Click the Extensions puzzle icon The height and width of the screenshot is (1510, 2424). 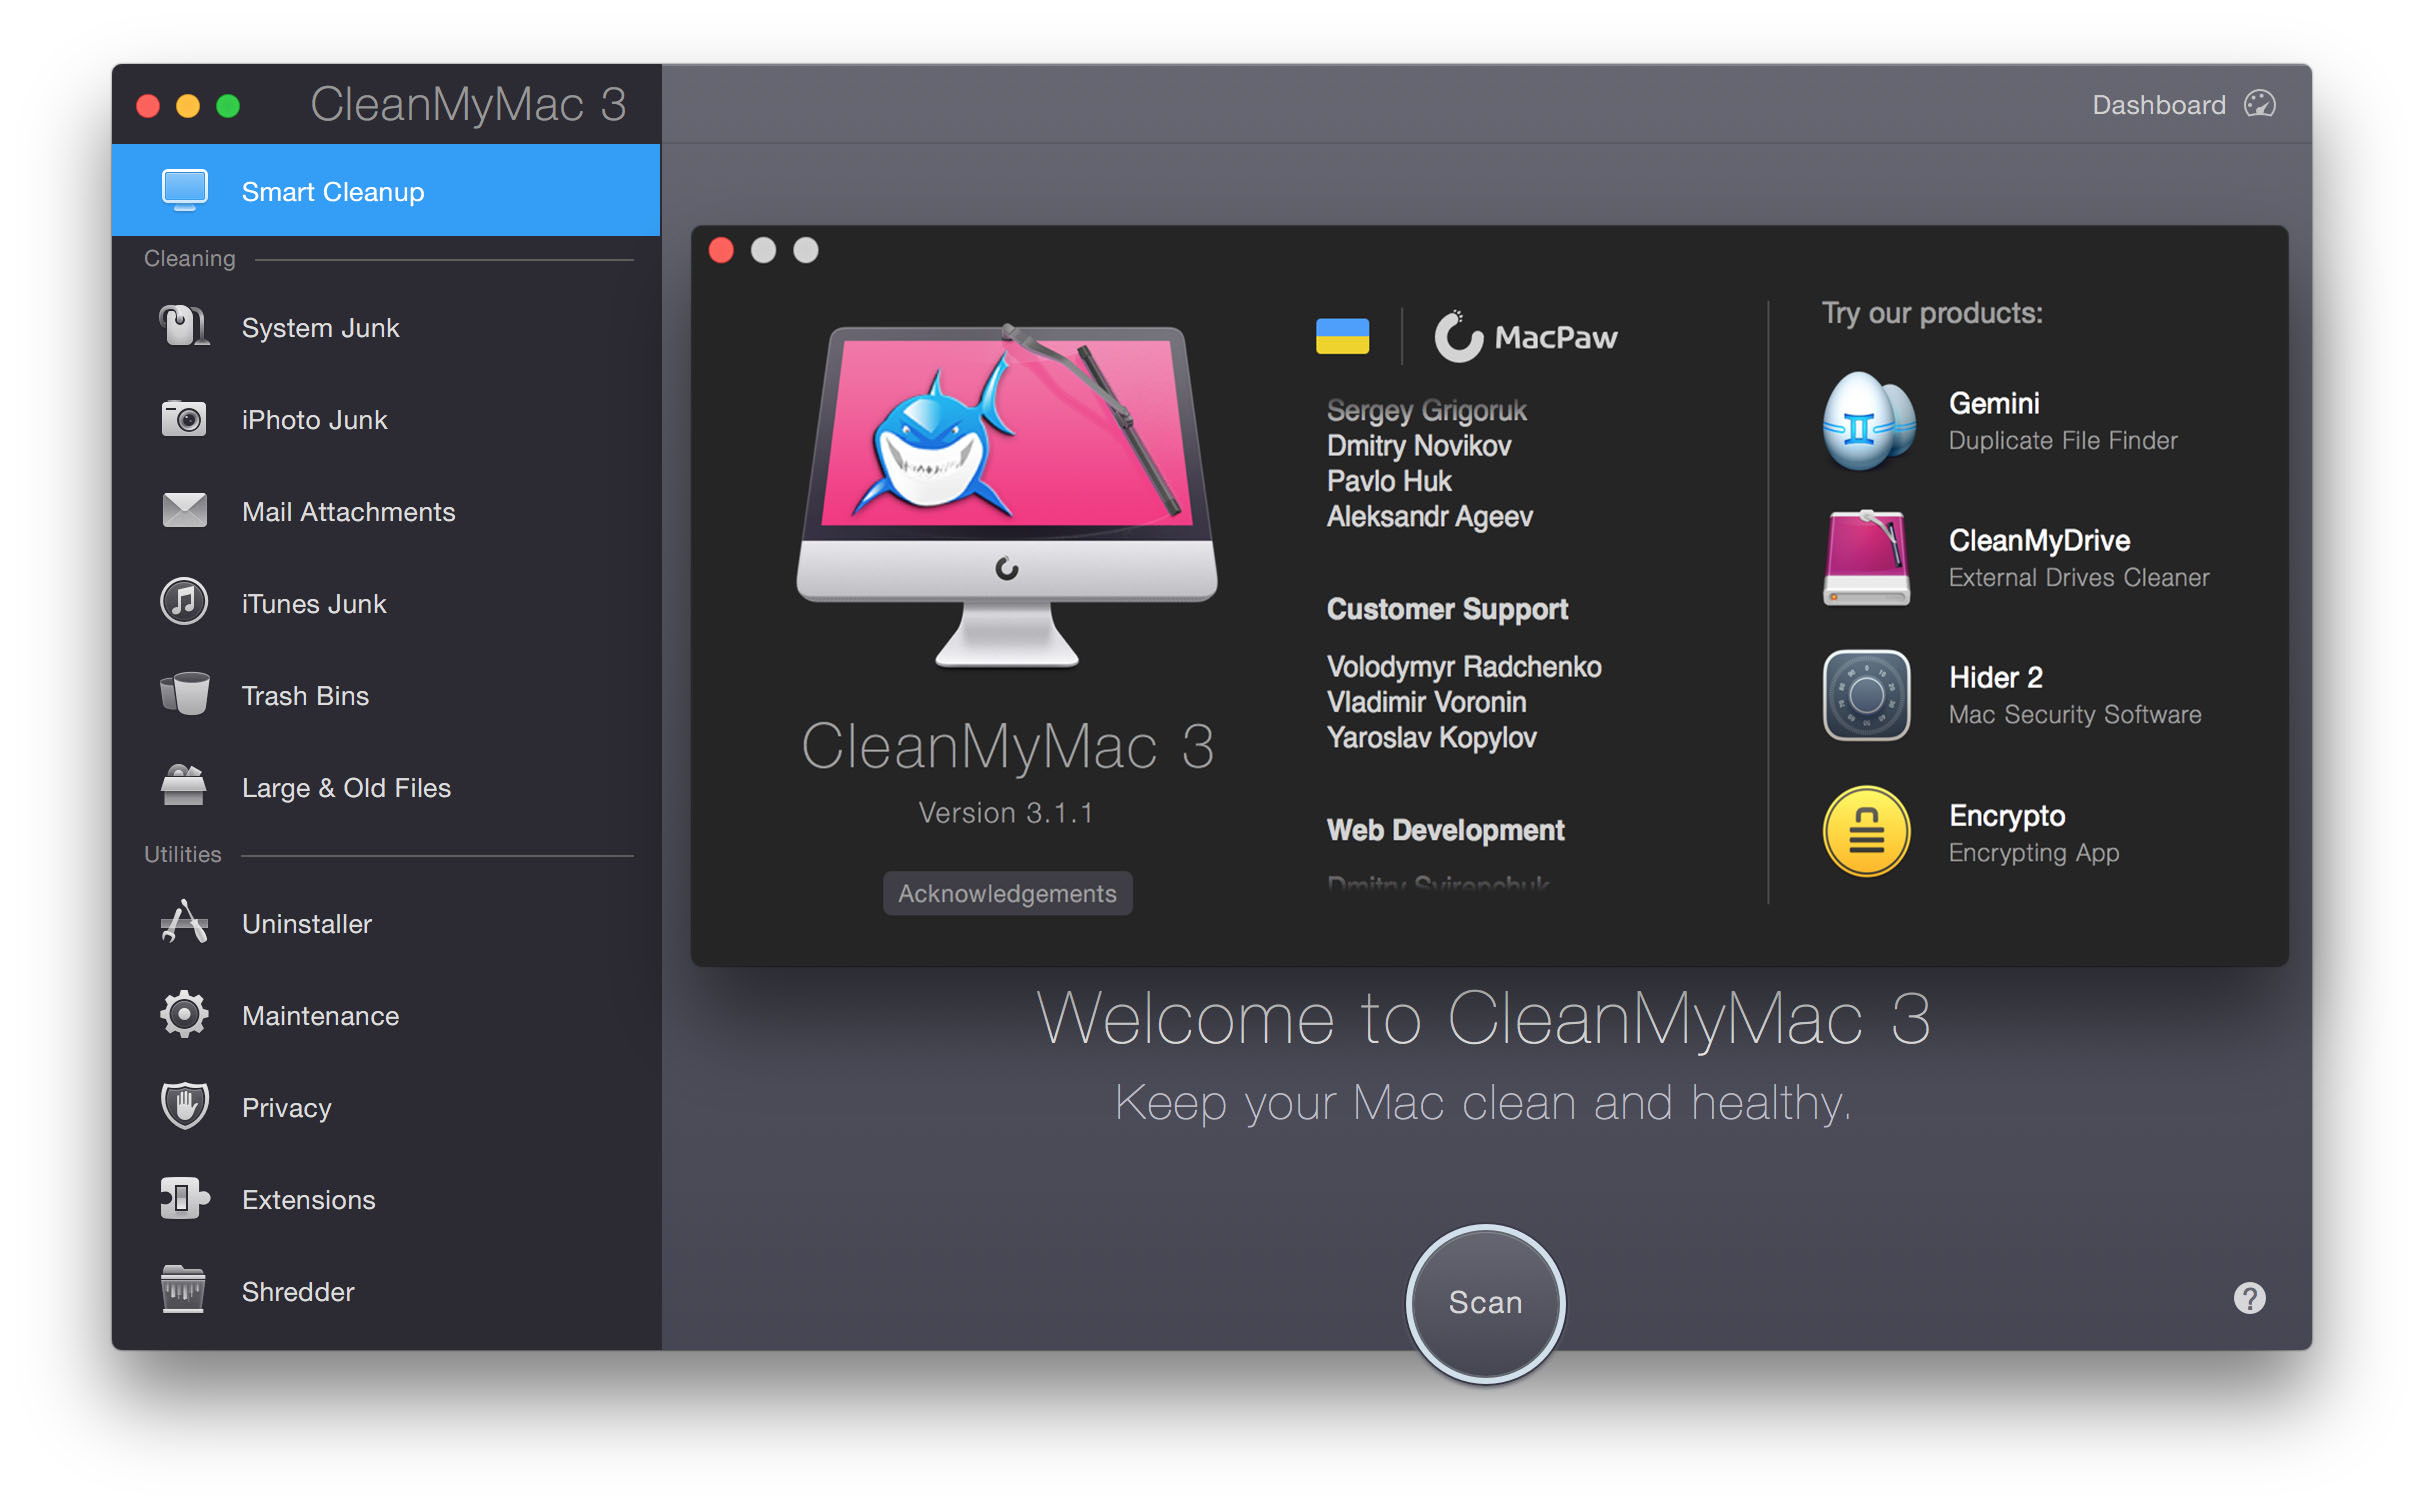tap(184, 1198)
